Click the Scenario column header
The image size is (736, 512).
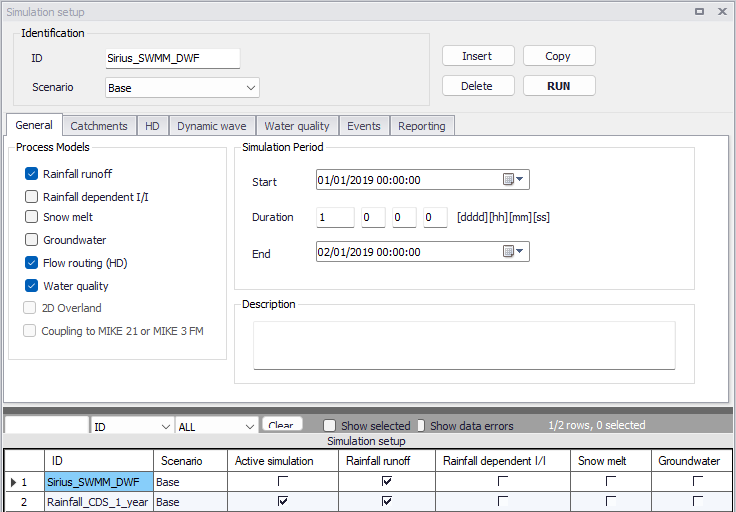tap(191, 461)
